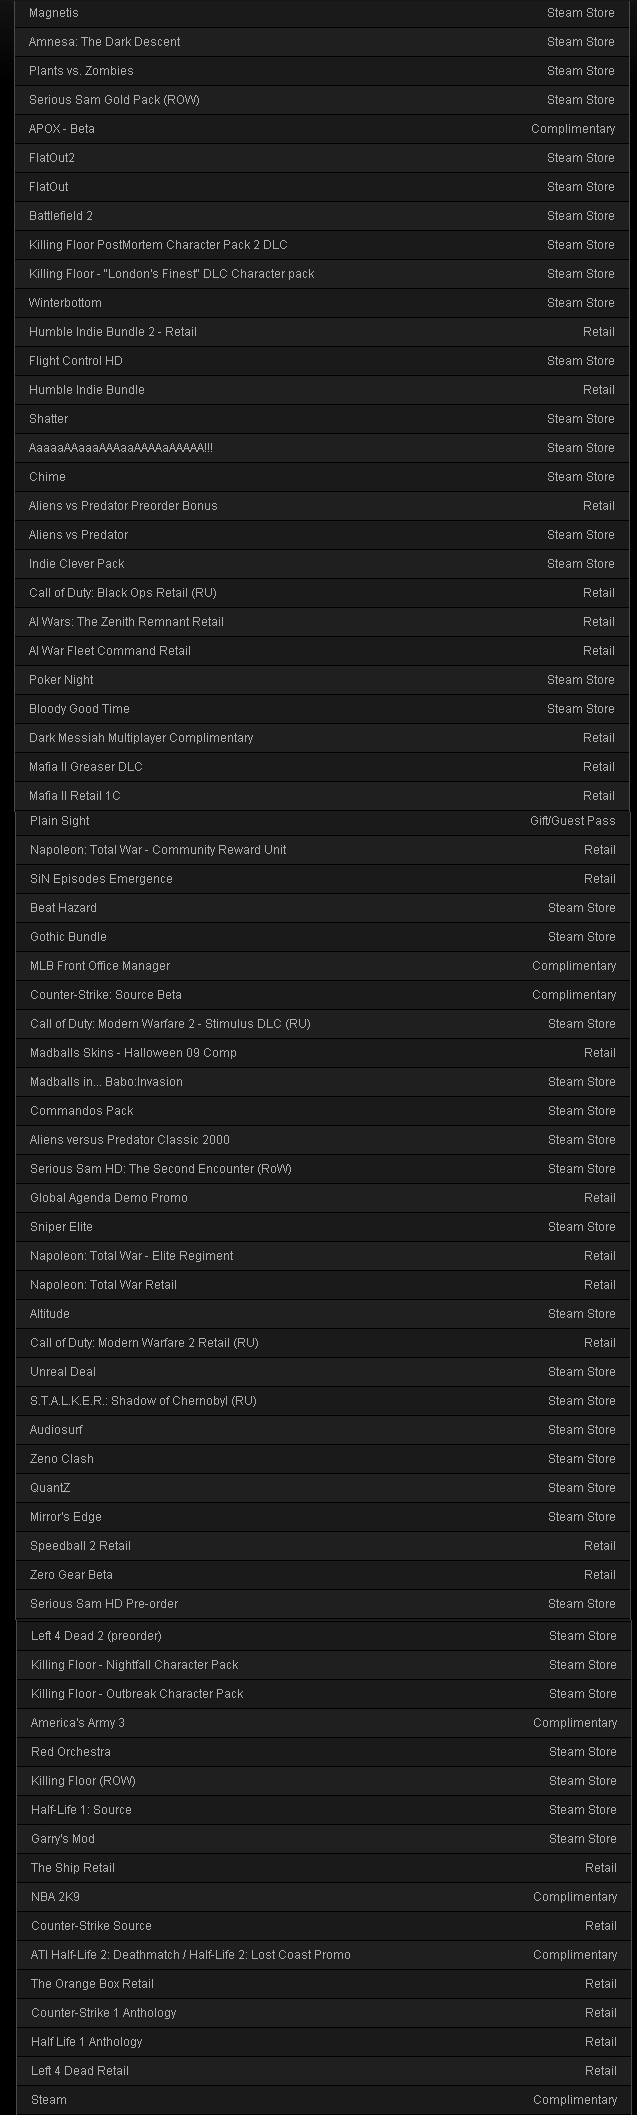Click the Battlefield 2 entry
This screenshot has height=2115, width=637.
pyautogui.click(x=322, y=216)
